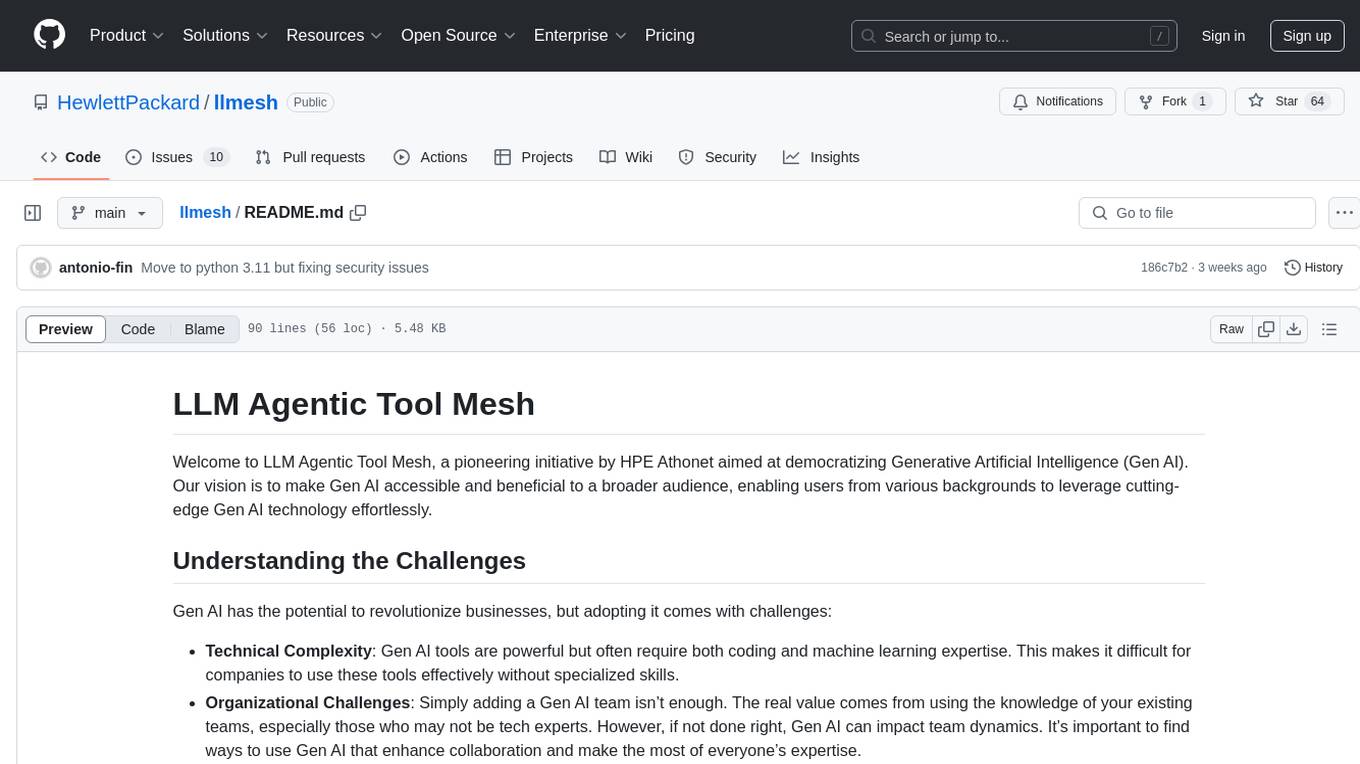This screenshot has height=764, width=1360.
Task: Switch to Blame view
Action: click(x=205, y=329)
